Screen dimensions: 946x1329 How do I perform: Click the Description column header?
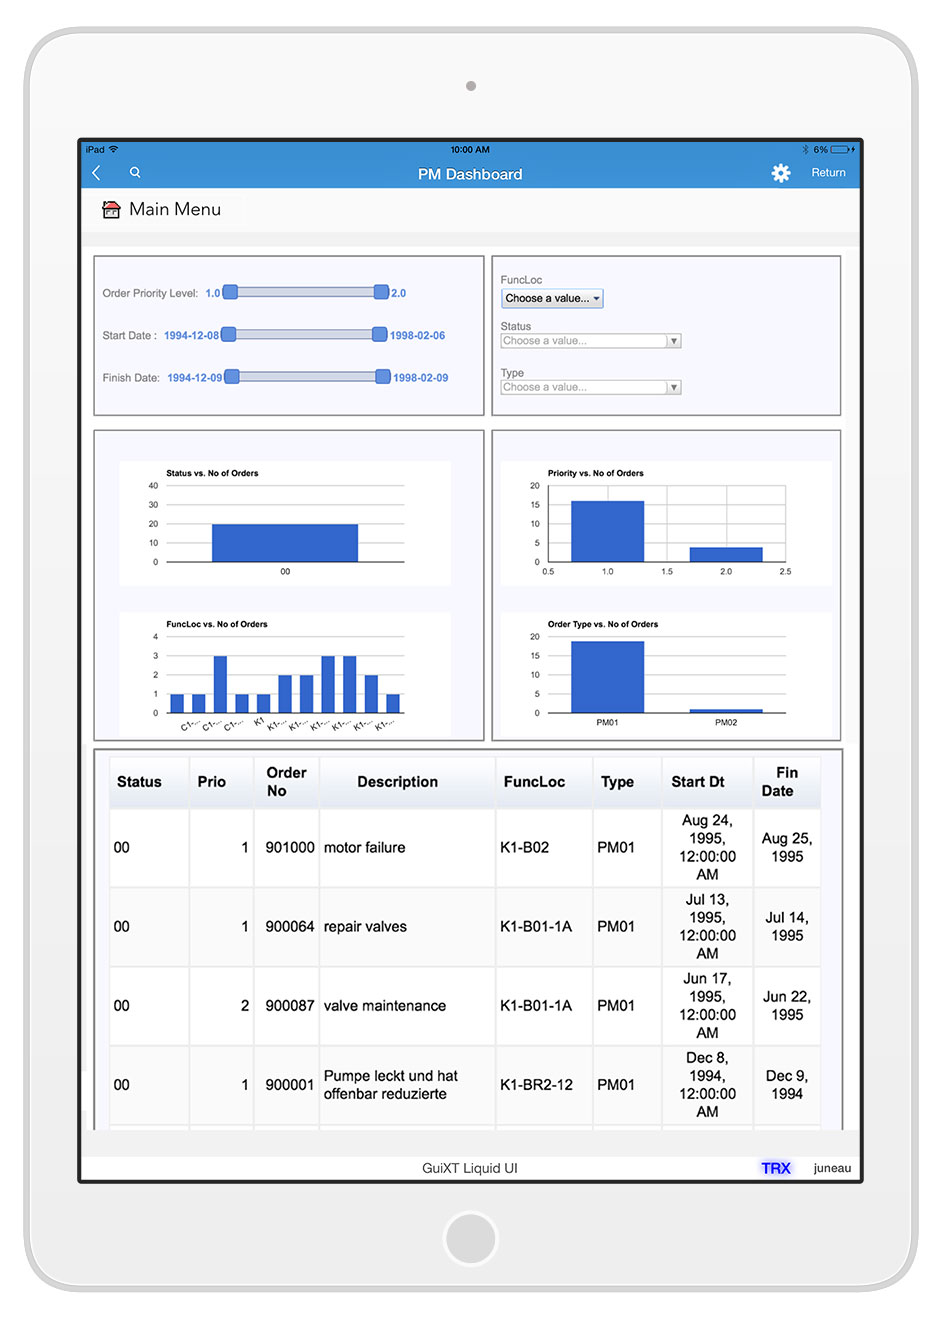[397, 782]
